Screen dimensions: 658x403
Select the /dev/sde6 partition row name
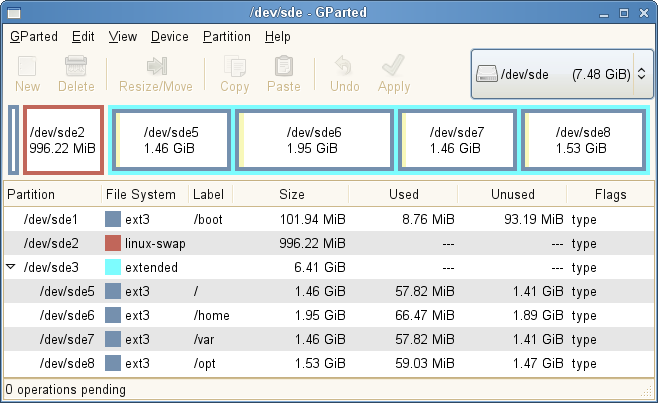click(67, 315)
